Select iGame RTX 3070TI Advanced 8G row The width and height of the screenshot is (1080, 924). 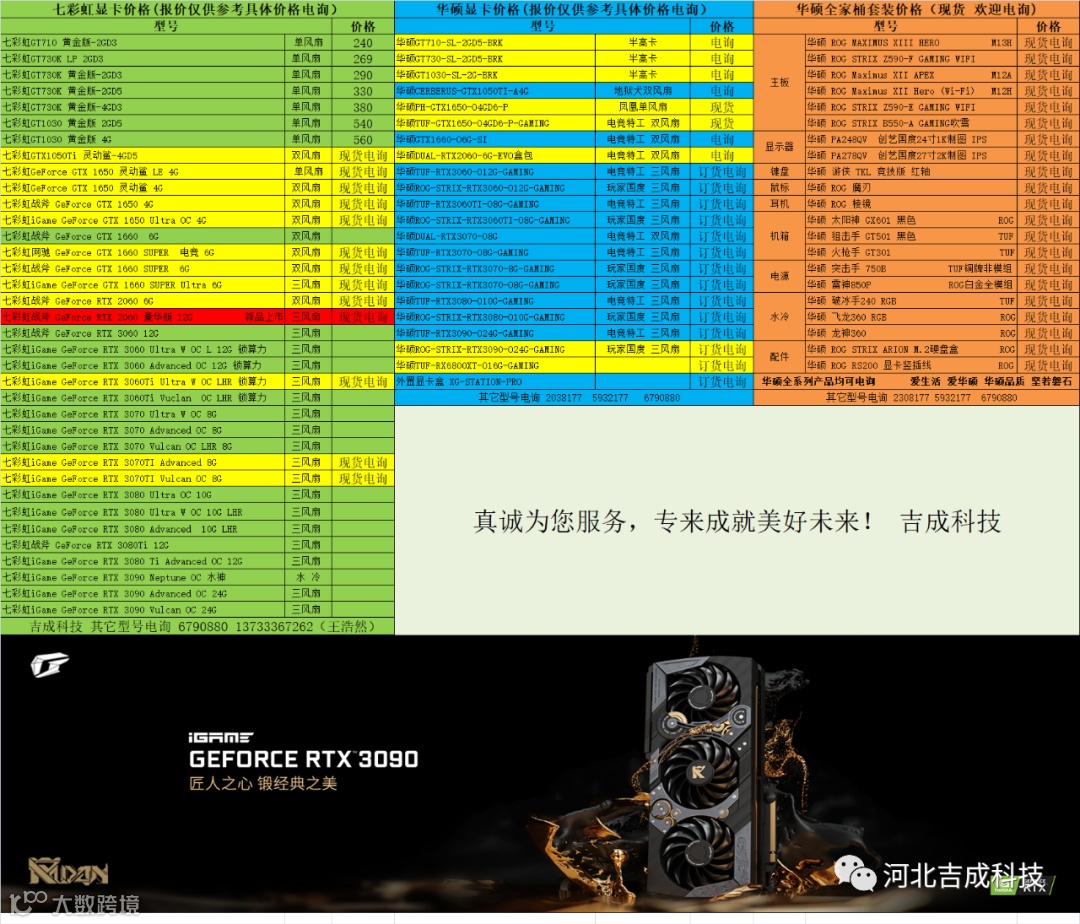click(x=197, y=463)
